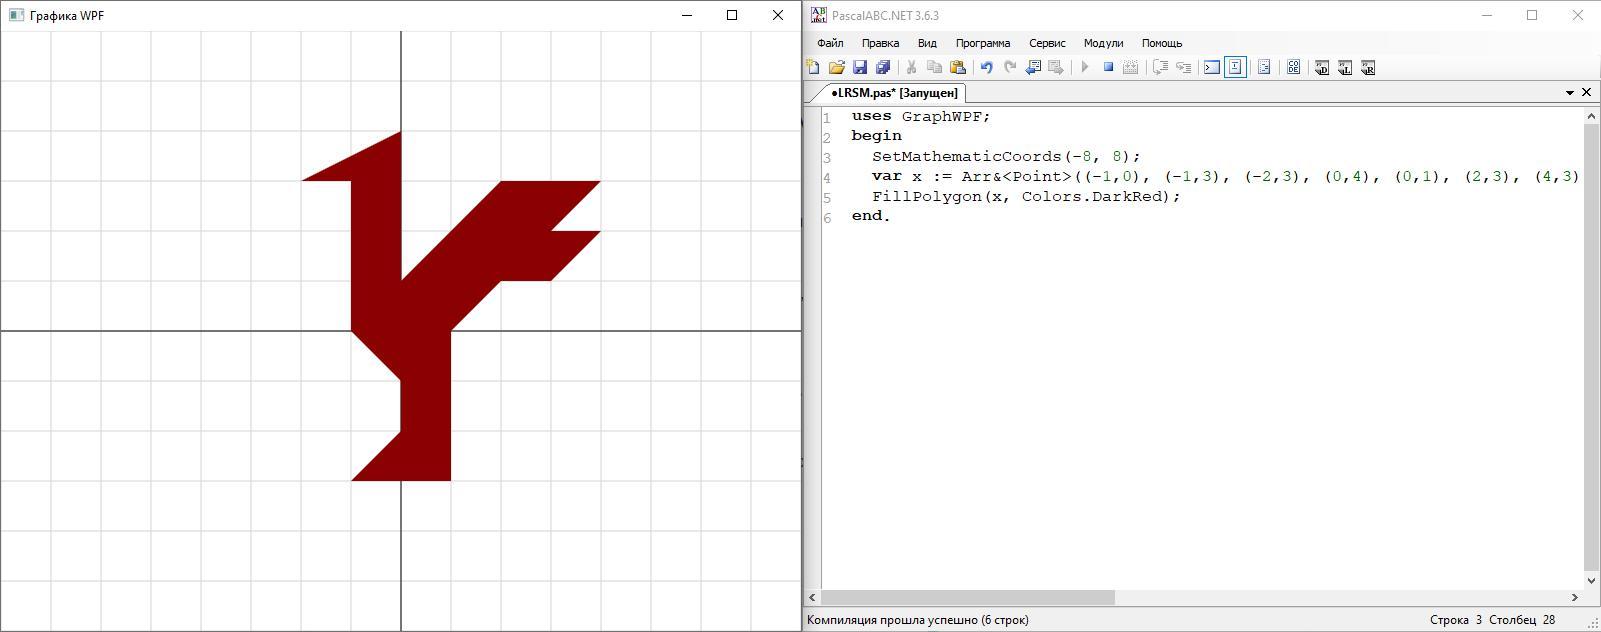
Task: Paste from clipboard icon
Action: pos(958,67)
